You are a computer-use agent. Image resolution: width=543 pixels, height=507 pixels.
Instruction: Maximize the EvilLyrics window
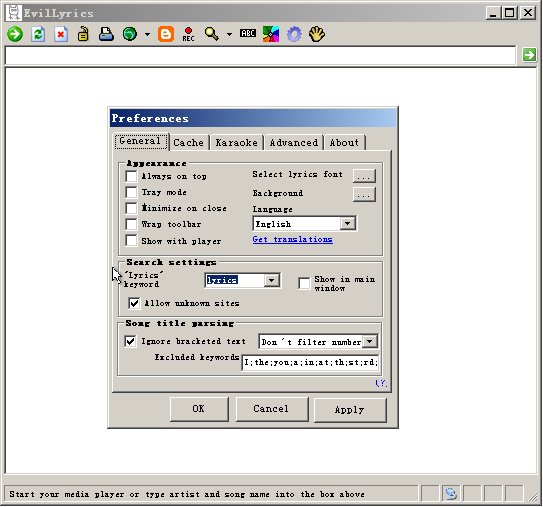coord(510,13)
